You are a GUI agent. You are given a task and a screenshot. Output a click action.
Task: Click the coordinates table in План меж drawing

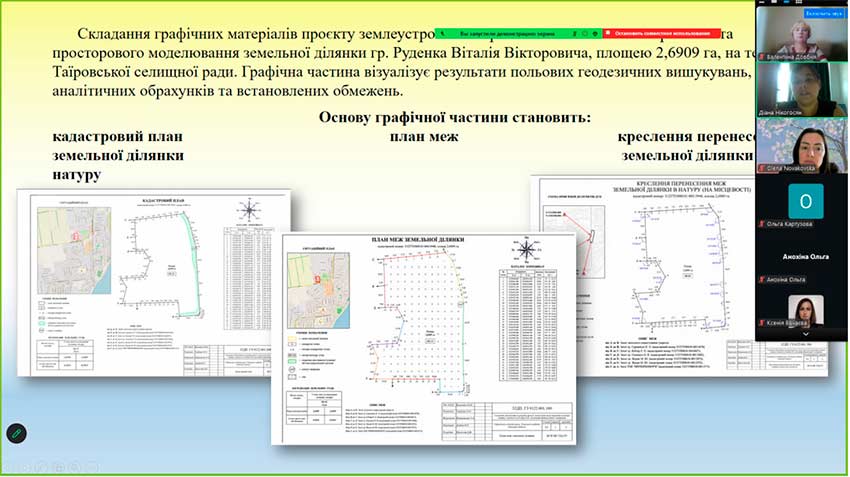[x=527, y=324]
